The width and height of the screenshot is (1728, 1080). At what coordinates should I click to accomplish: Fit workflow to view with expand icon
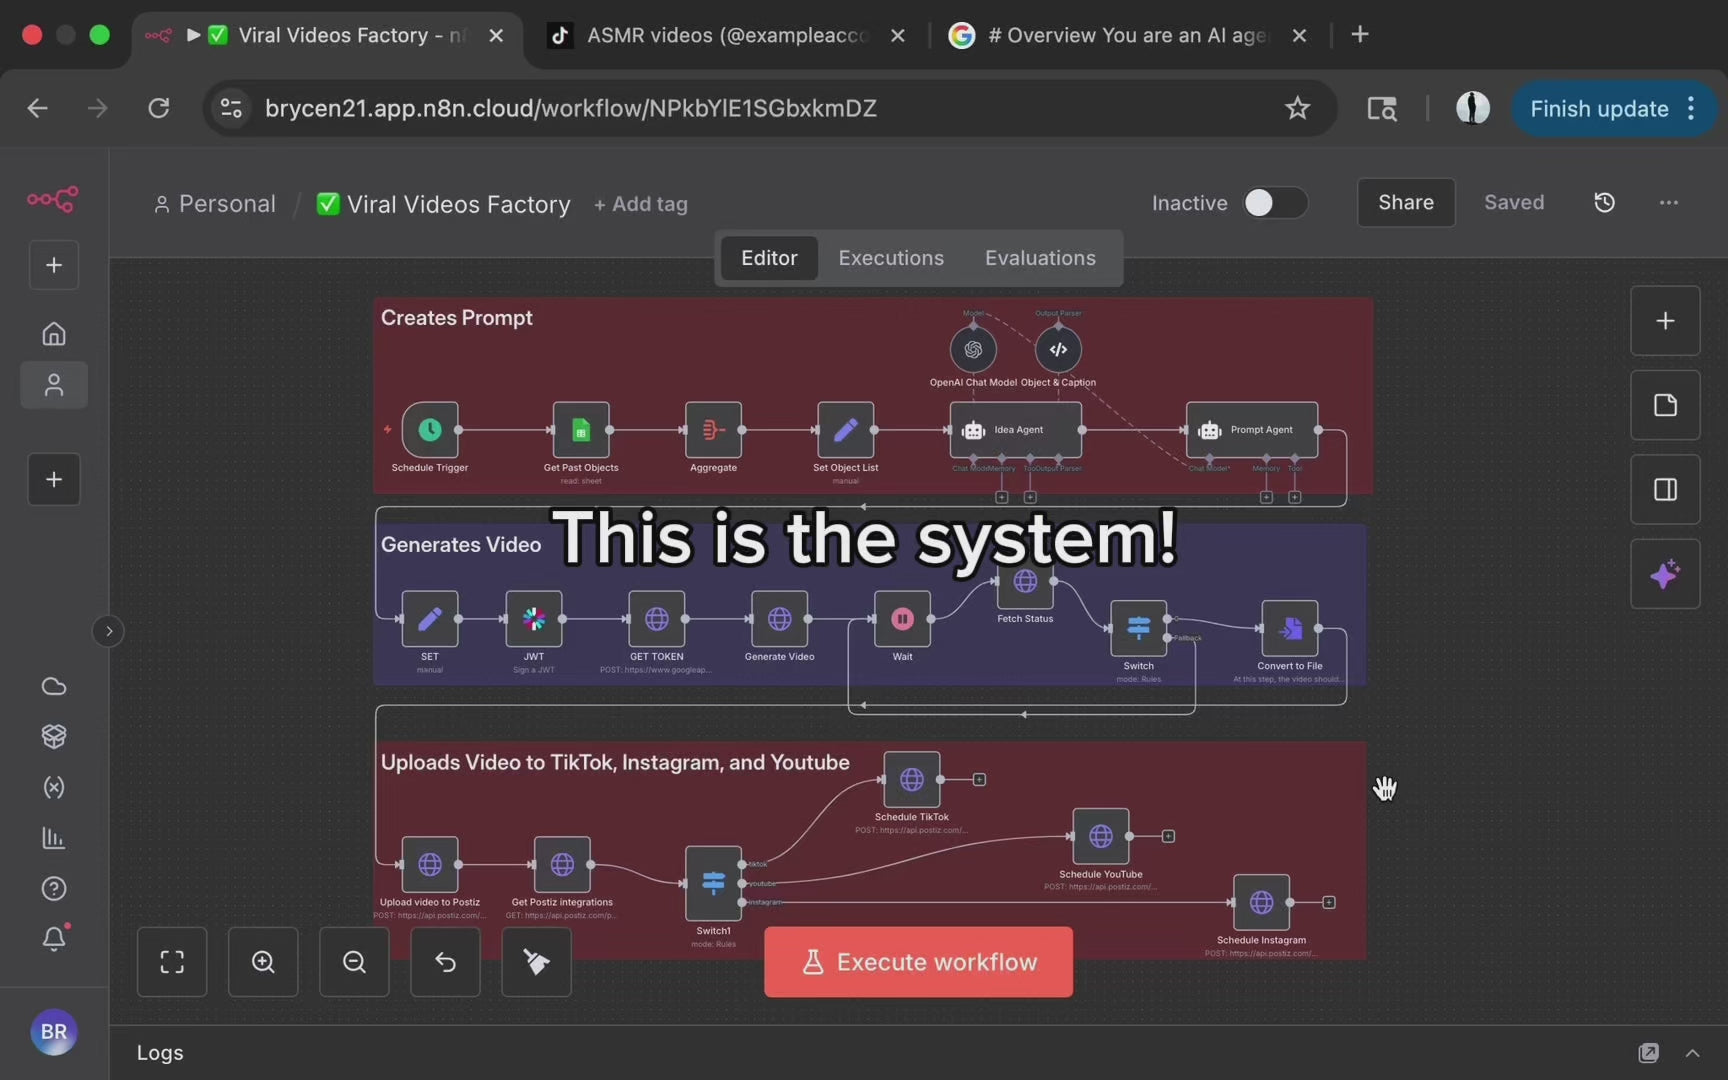click(x=172, y=962)
